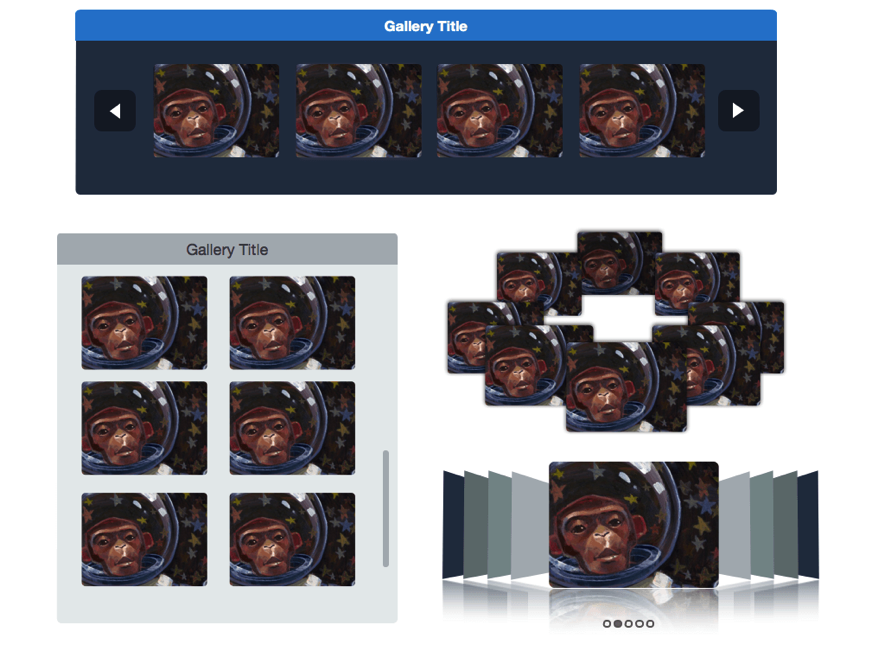885x664 pixels.
Task: Select top-left image in the gray grid gallery
Action: pyautogui.click(x=144, y=323)
